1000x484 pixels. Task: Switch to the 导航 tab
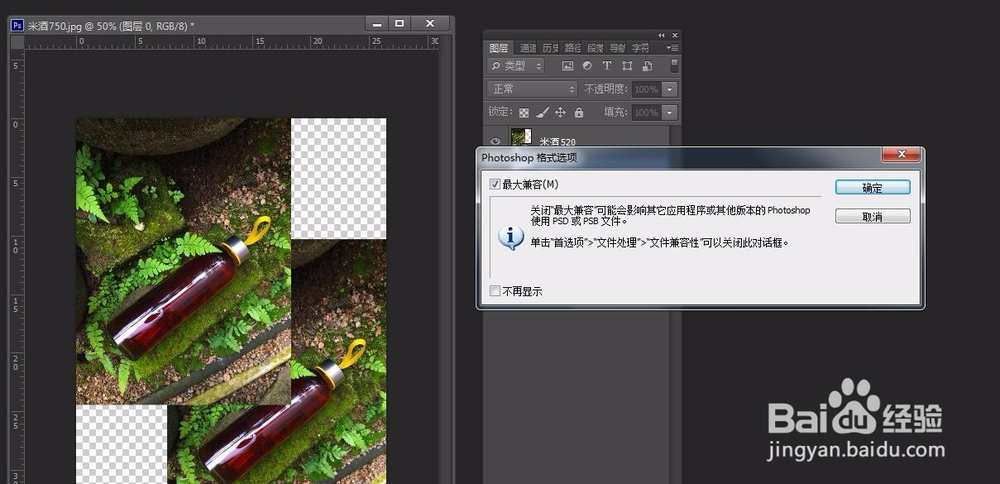[x=617, y=48]
